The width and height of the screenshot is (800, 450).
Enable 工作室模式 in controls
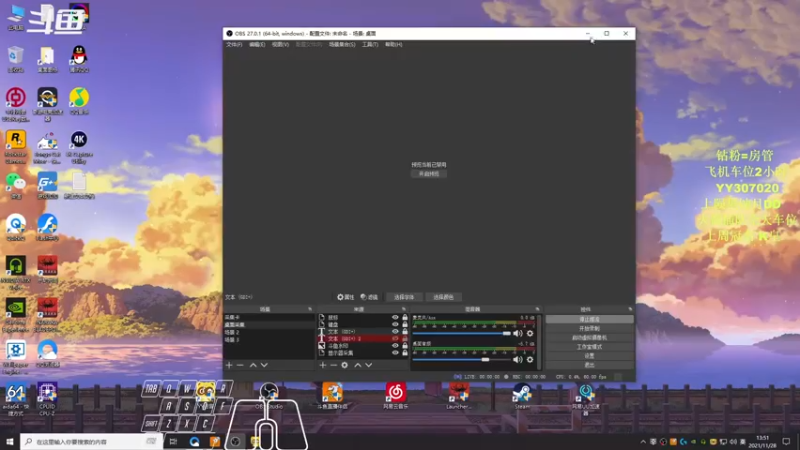(589, 347)
